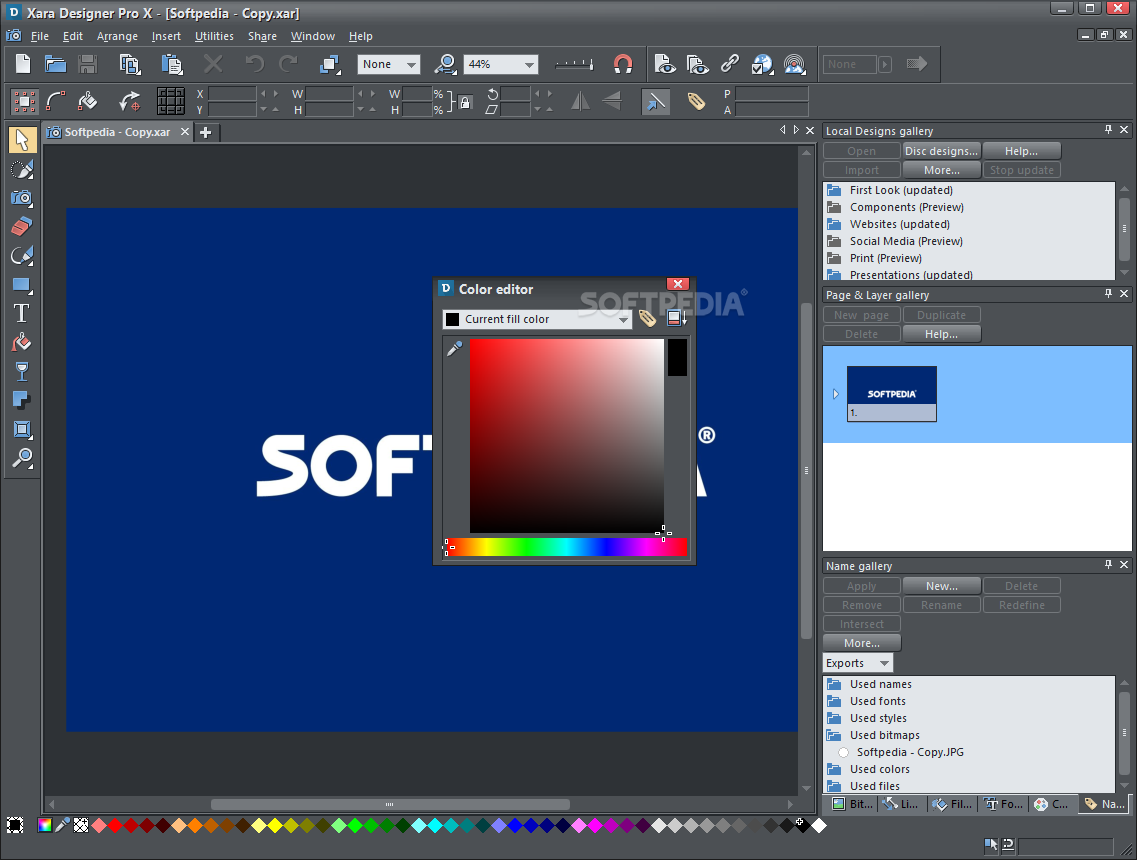Click the tag icon in Color editor
The image size is (1137, 860).
coord(647,318)
